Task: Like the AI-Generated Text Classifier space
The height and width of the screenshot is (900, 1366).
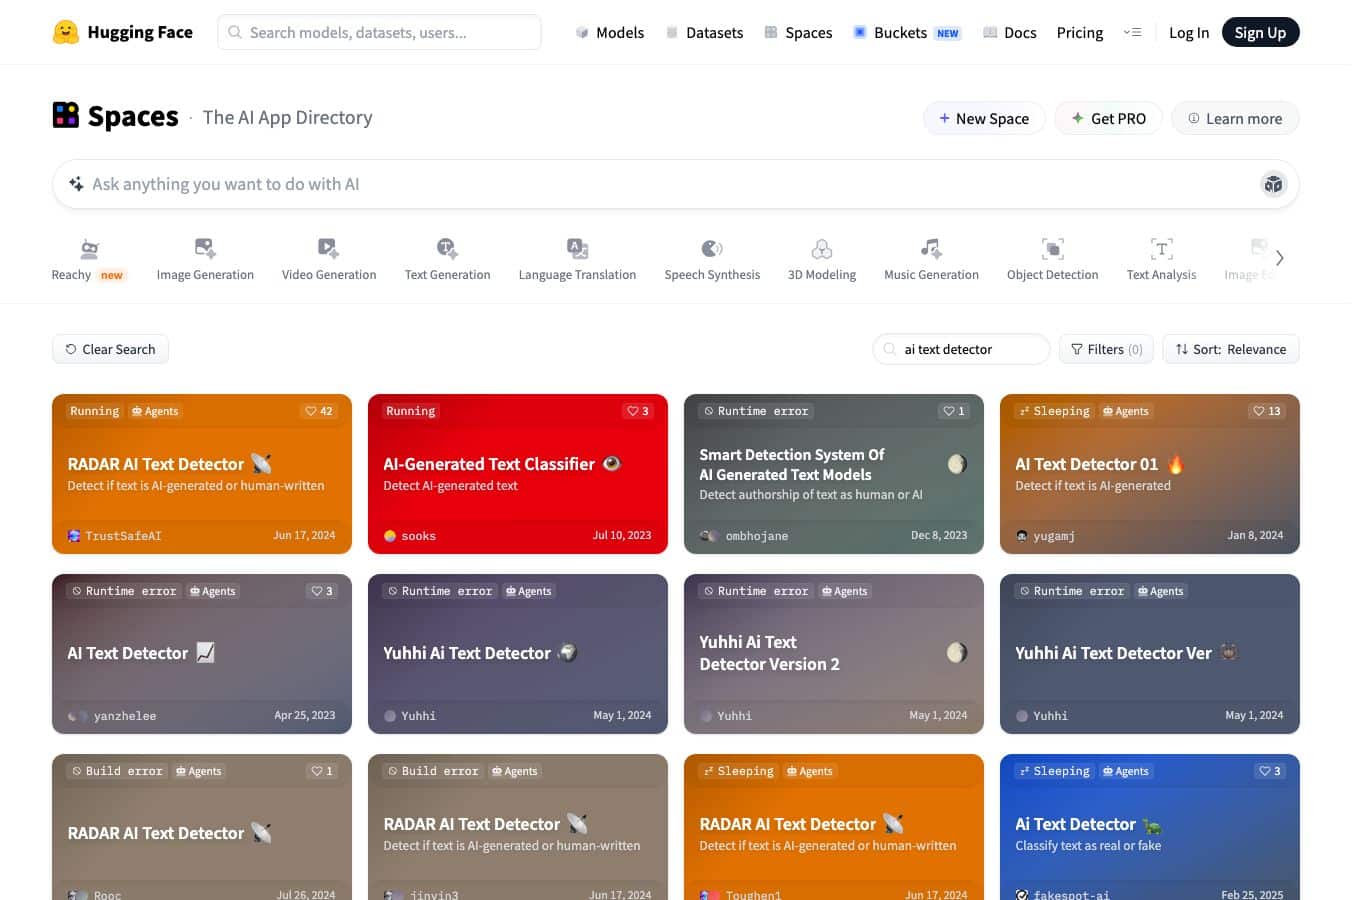Action: [x=638, y=411]
